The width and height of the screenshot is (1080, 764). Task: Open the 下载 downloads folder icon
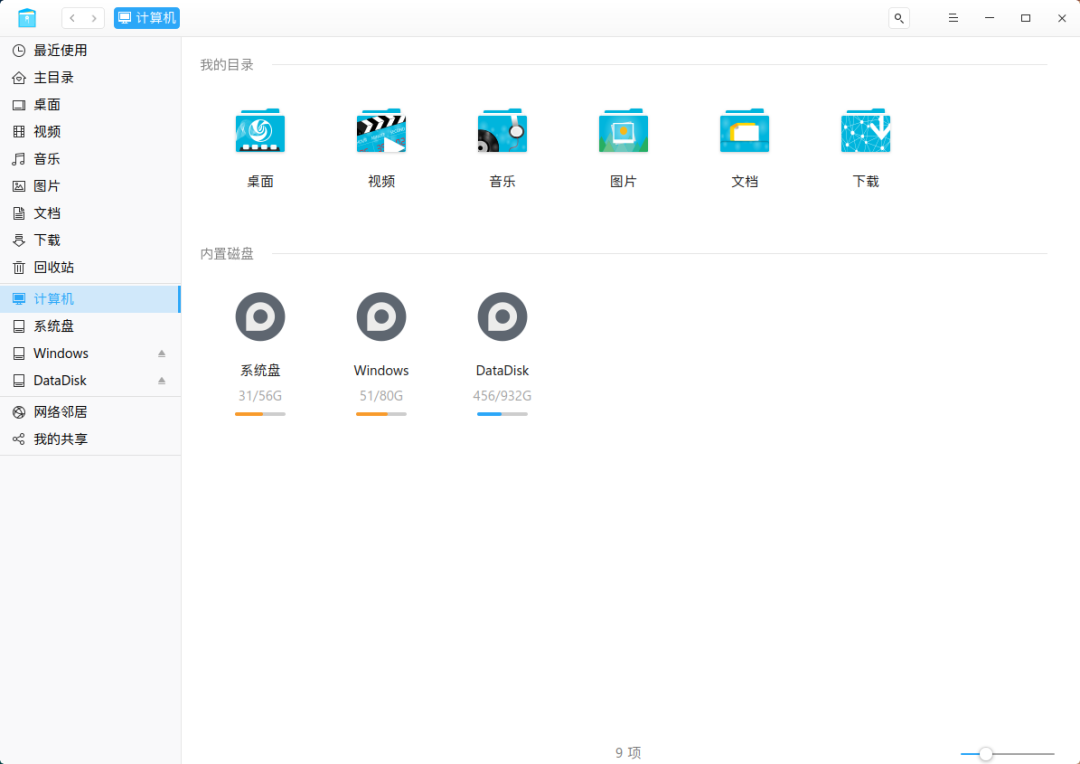865,130
